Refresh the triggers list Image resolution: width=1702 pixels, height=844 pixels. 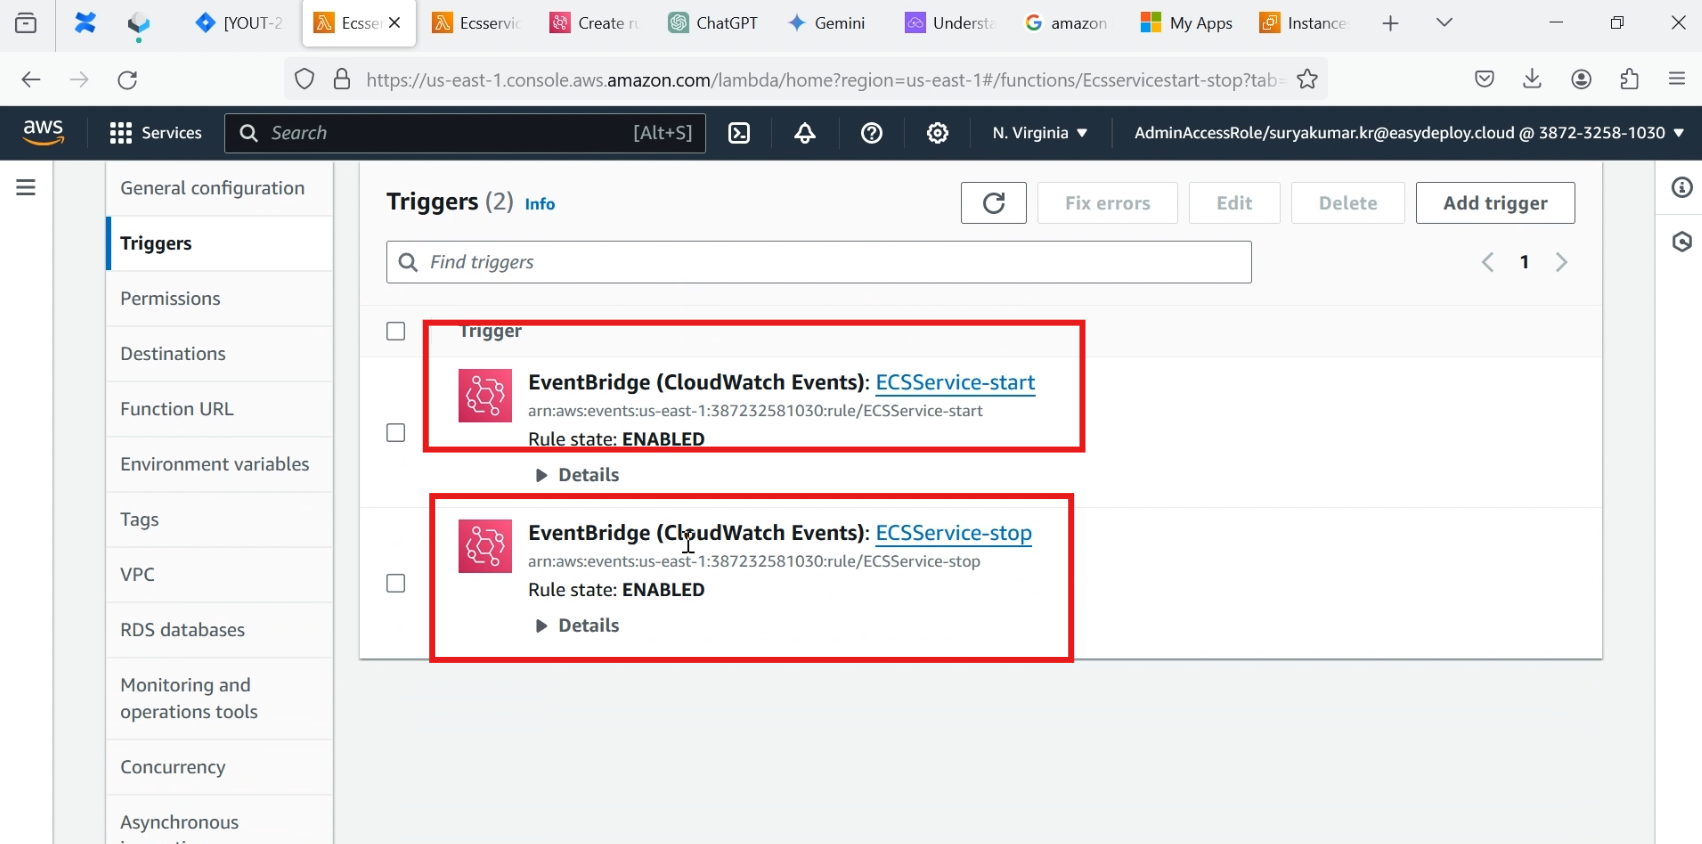click(994, 203)
